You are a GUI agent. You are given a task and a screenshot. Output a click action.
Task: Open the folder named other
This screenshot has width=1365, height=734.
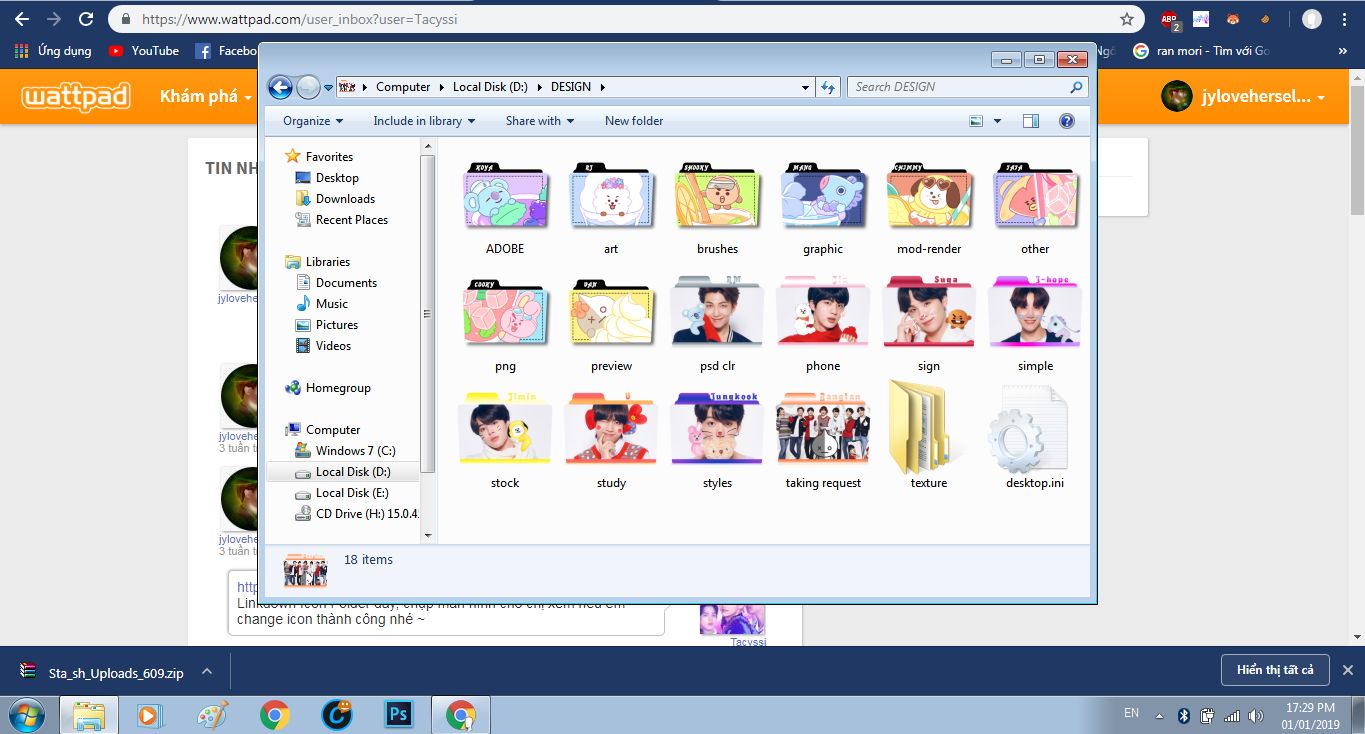click(x=1035, y=208)
